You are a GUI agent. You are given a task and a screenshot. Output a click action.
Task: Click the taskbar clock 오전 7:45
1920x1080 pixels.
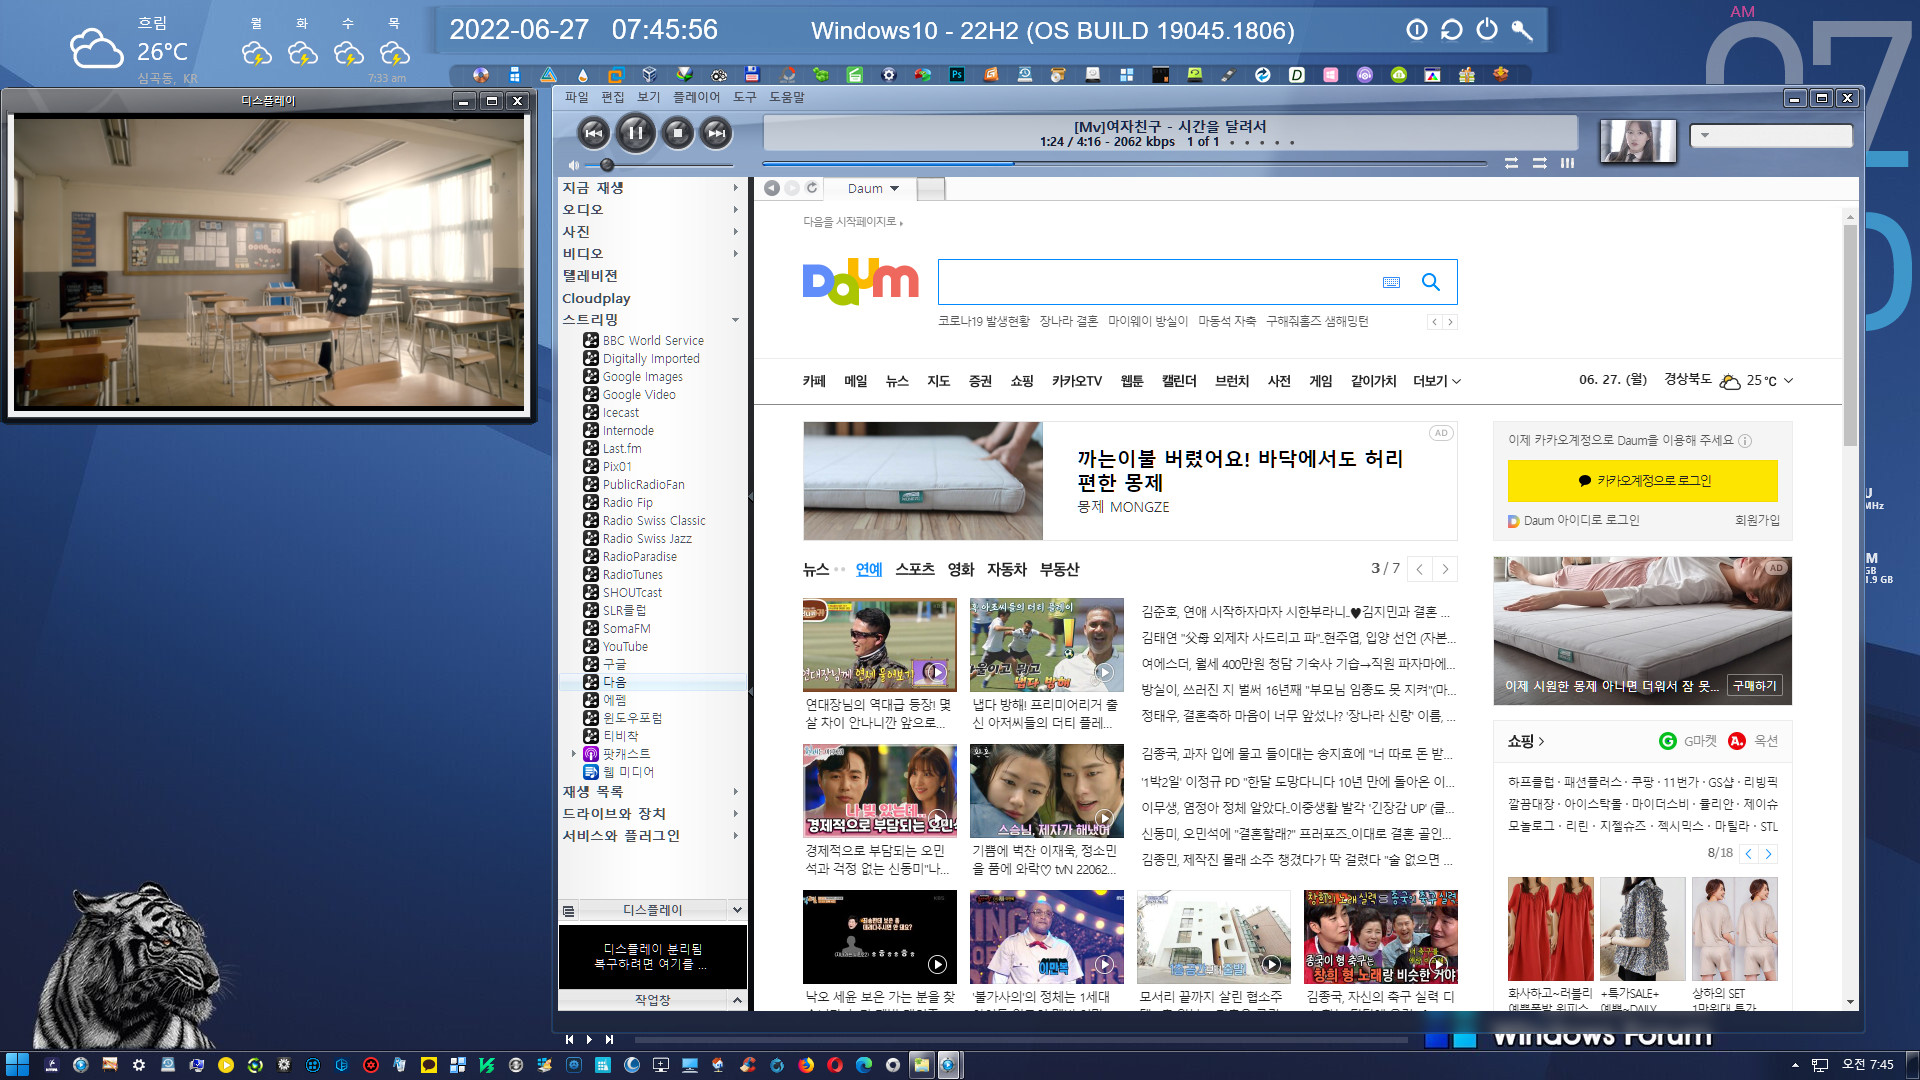[x=1868, y=1065]
